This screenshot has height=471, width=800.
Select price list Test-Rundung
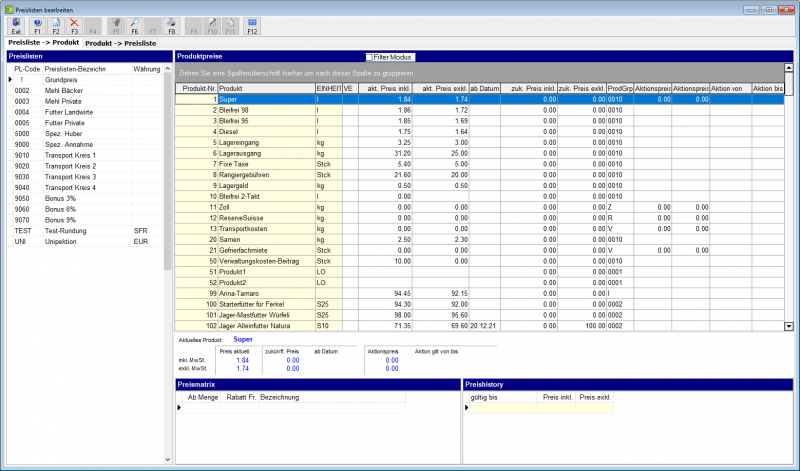(x=85, y=231)
